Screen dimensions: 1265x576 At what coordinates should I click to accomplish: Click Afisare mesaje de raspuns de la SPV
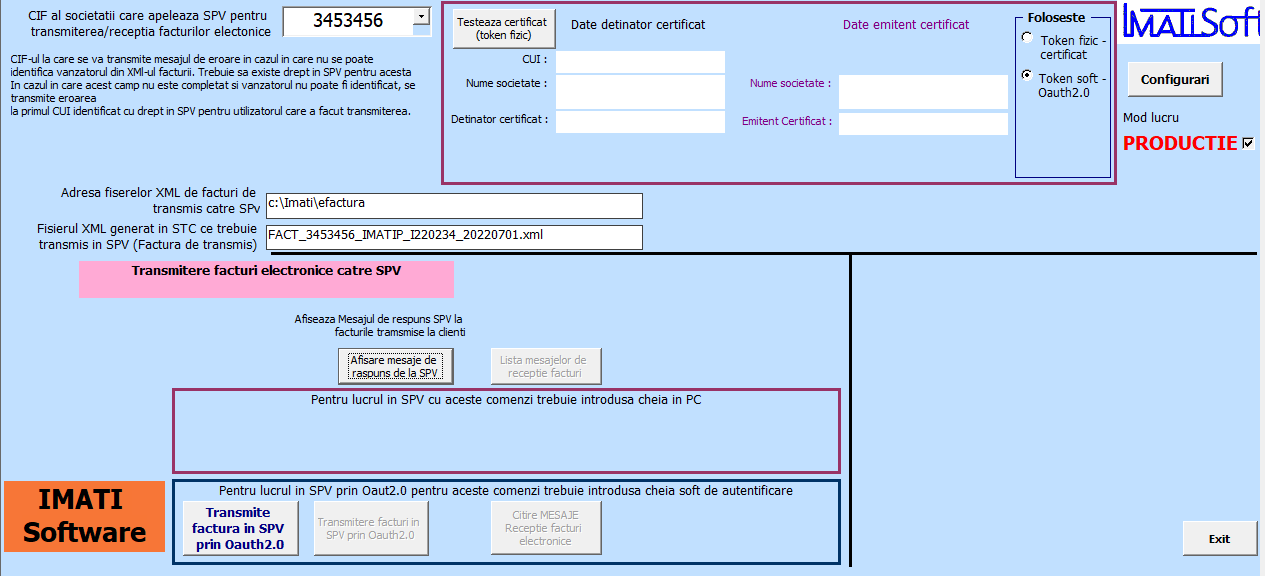coord(395,366)
